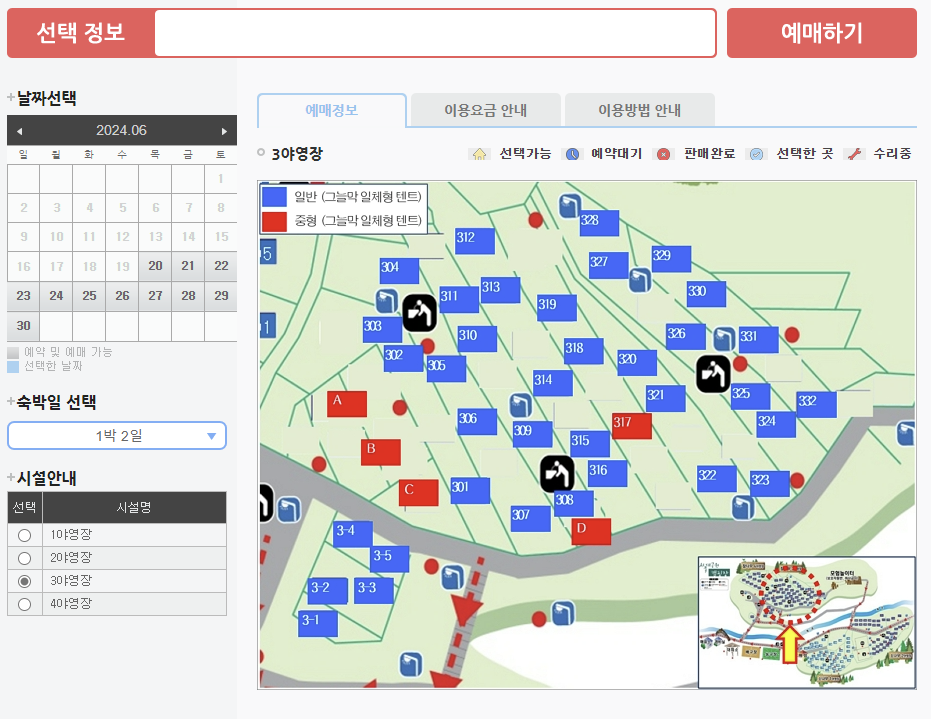Image resolution: width=931 pixels, height=719 pixels.
Task: Select campsite 301 on the map
Action: [470, 490]
